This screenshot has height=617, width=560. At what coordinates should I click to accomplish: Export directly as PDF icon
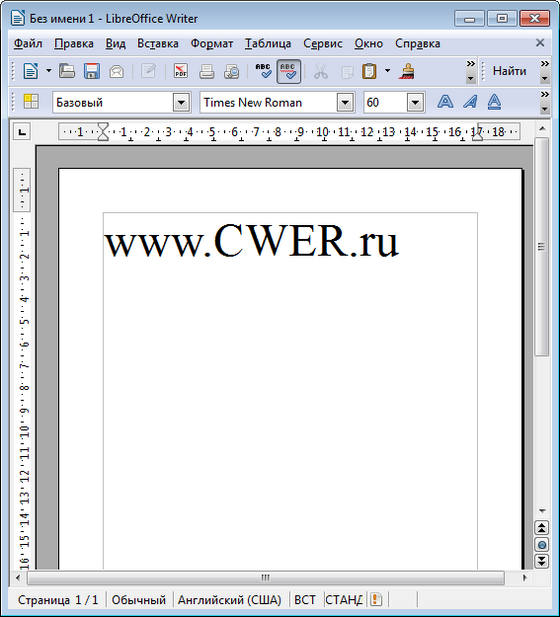click(x=181, y=72)
